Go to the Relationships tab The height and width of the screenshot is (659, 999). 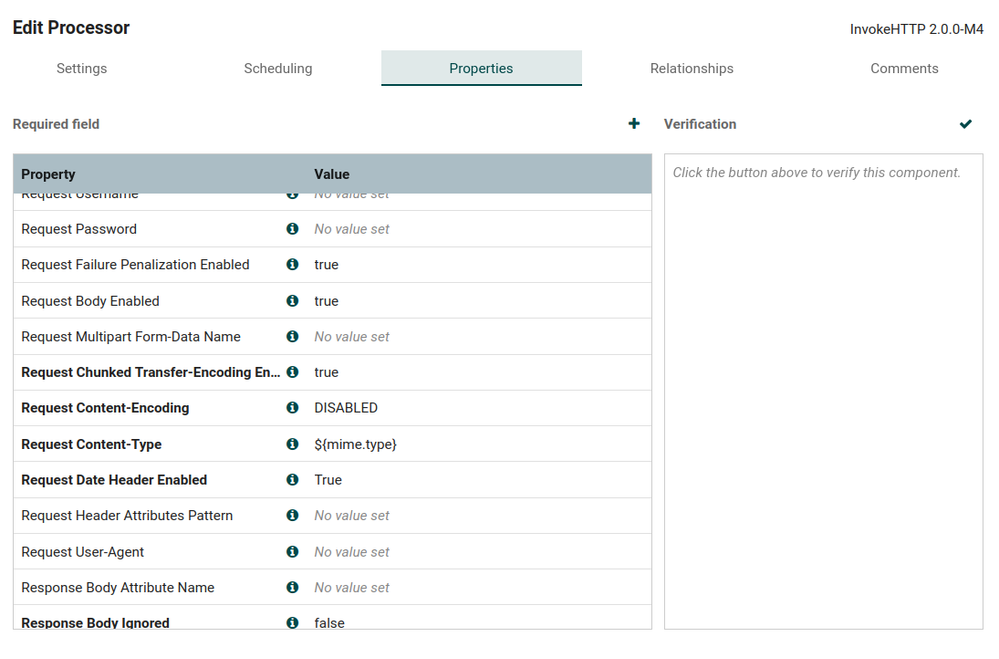click(x=692, y=69)
